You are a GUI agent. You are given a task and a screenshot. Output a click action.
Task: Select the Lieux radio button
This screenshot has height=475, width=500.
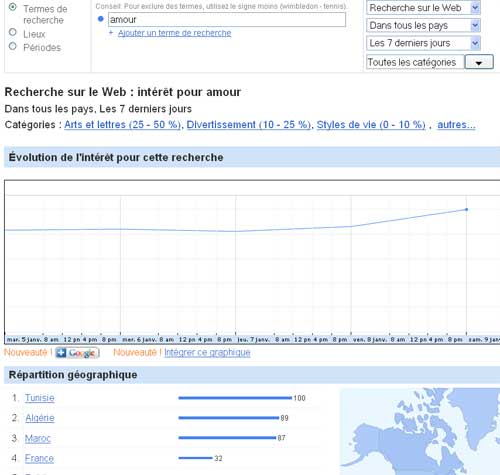[x=13, y=32]
